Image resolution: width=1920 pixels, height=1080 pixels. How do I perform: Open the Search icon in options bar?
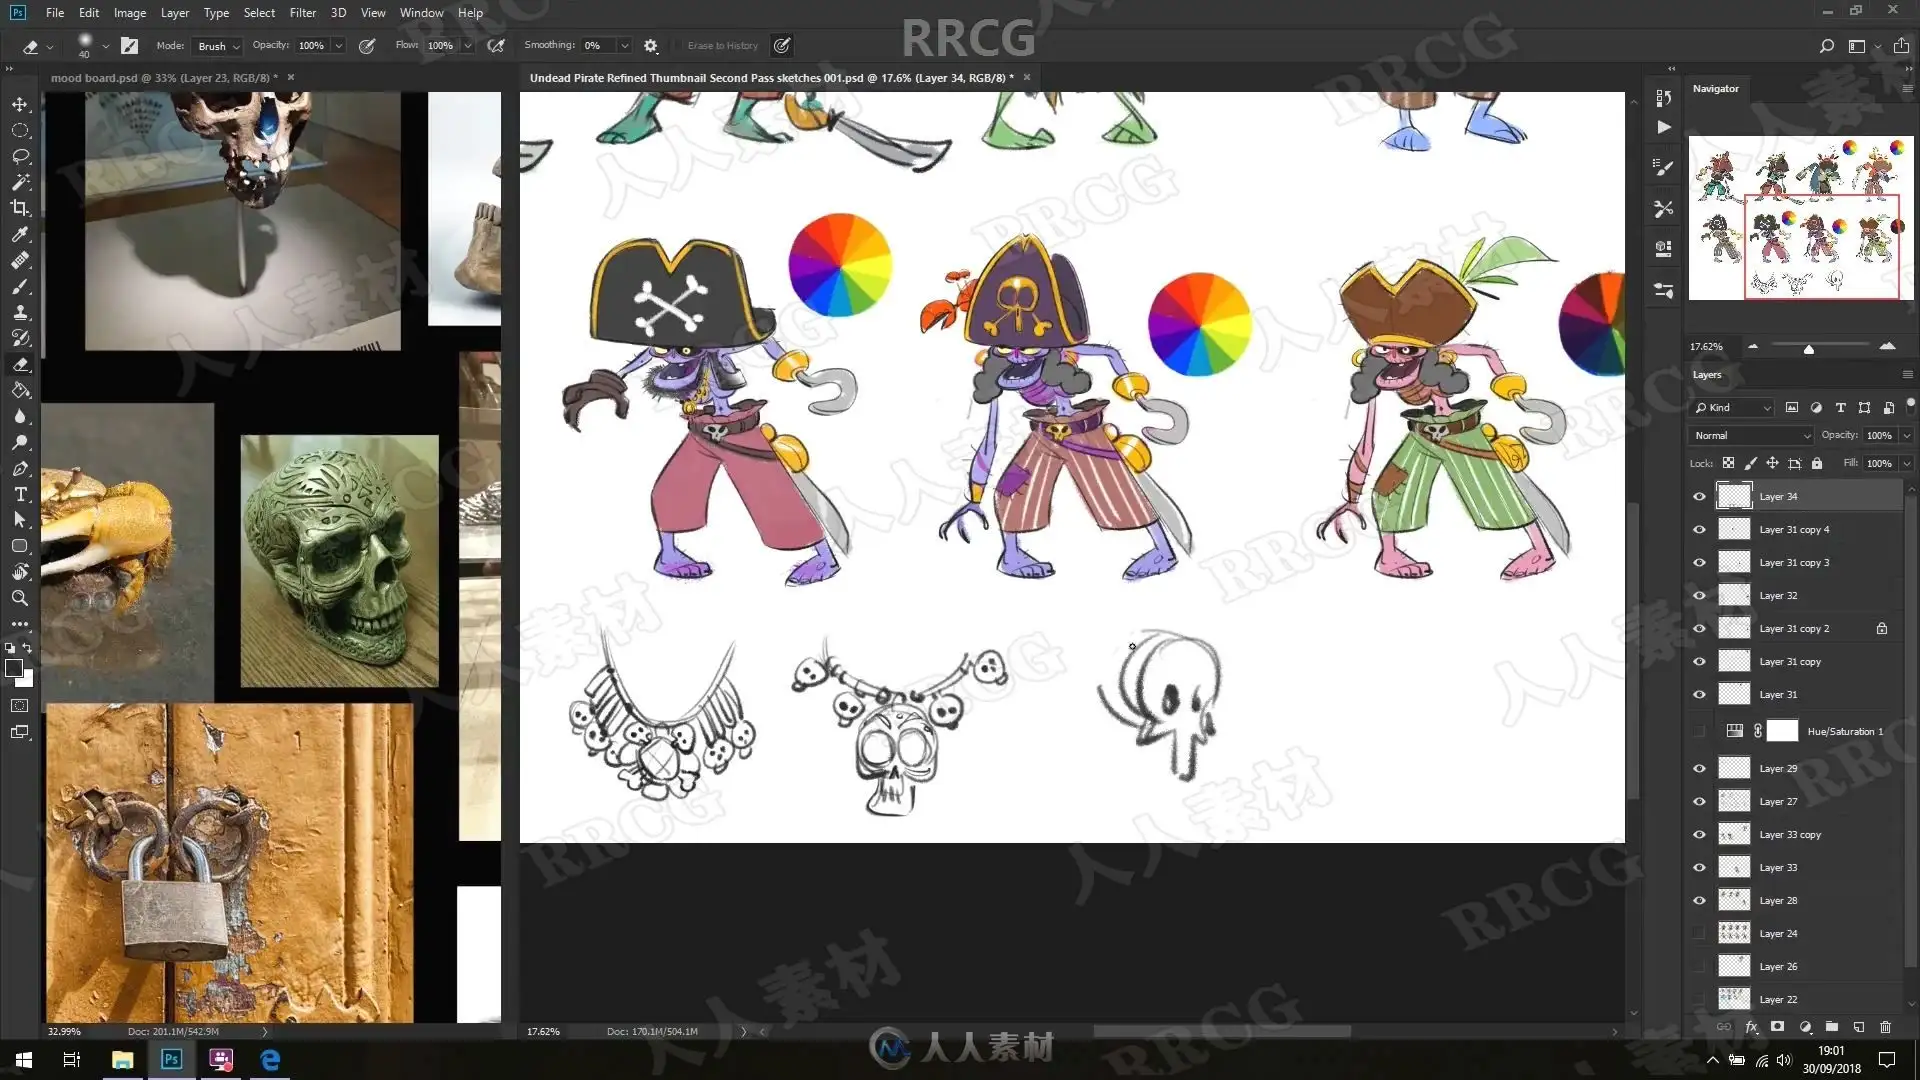coord(1826,46)
